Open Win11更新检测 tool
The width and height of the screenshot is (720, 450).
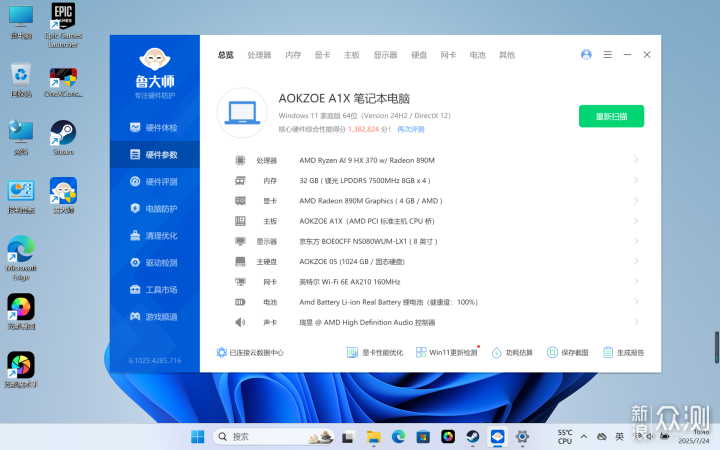pos(447,353)
